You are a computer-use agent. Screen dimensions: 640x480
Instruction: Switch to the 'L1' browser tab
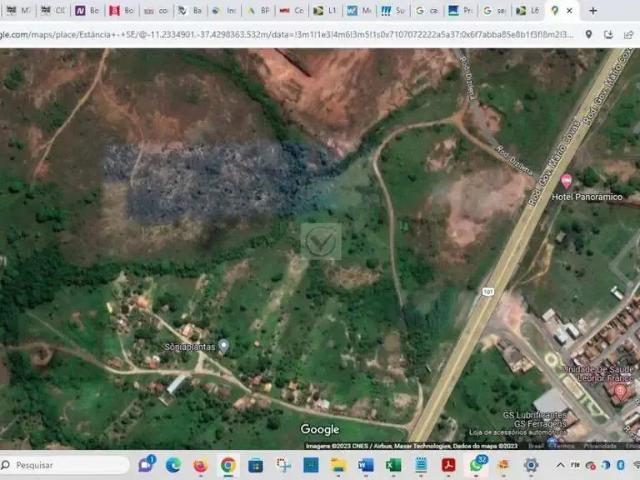click(325, 11)
